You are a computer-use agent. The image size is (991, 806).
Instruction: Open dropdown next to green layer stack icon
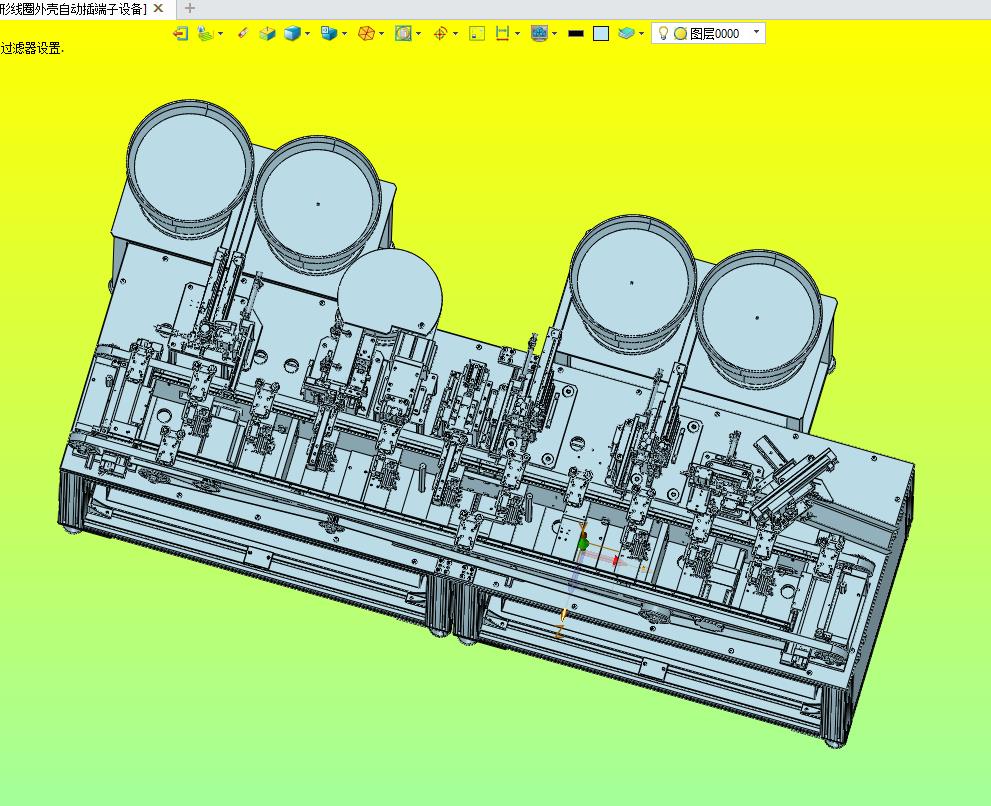point(221,33)
